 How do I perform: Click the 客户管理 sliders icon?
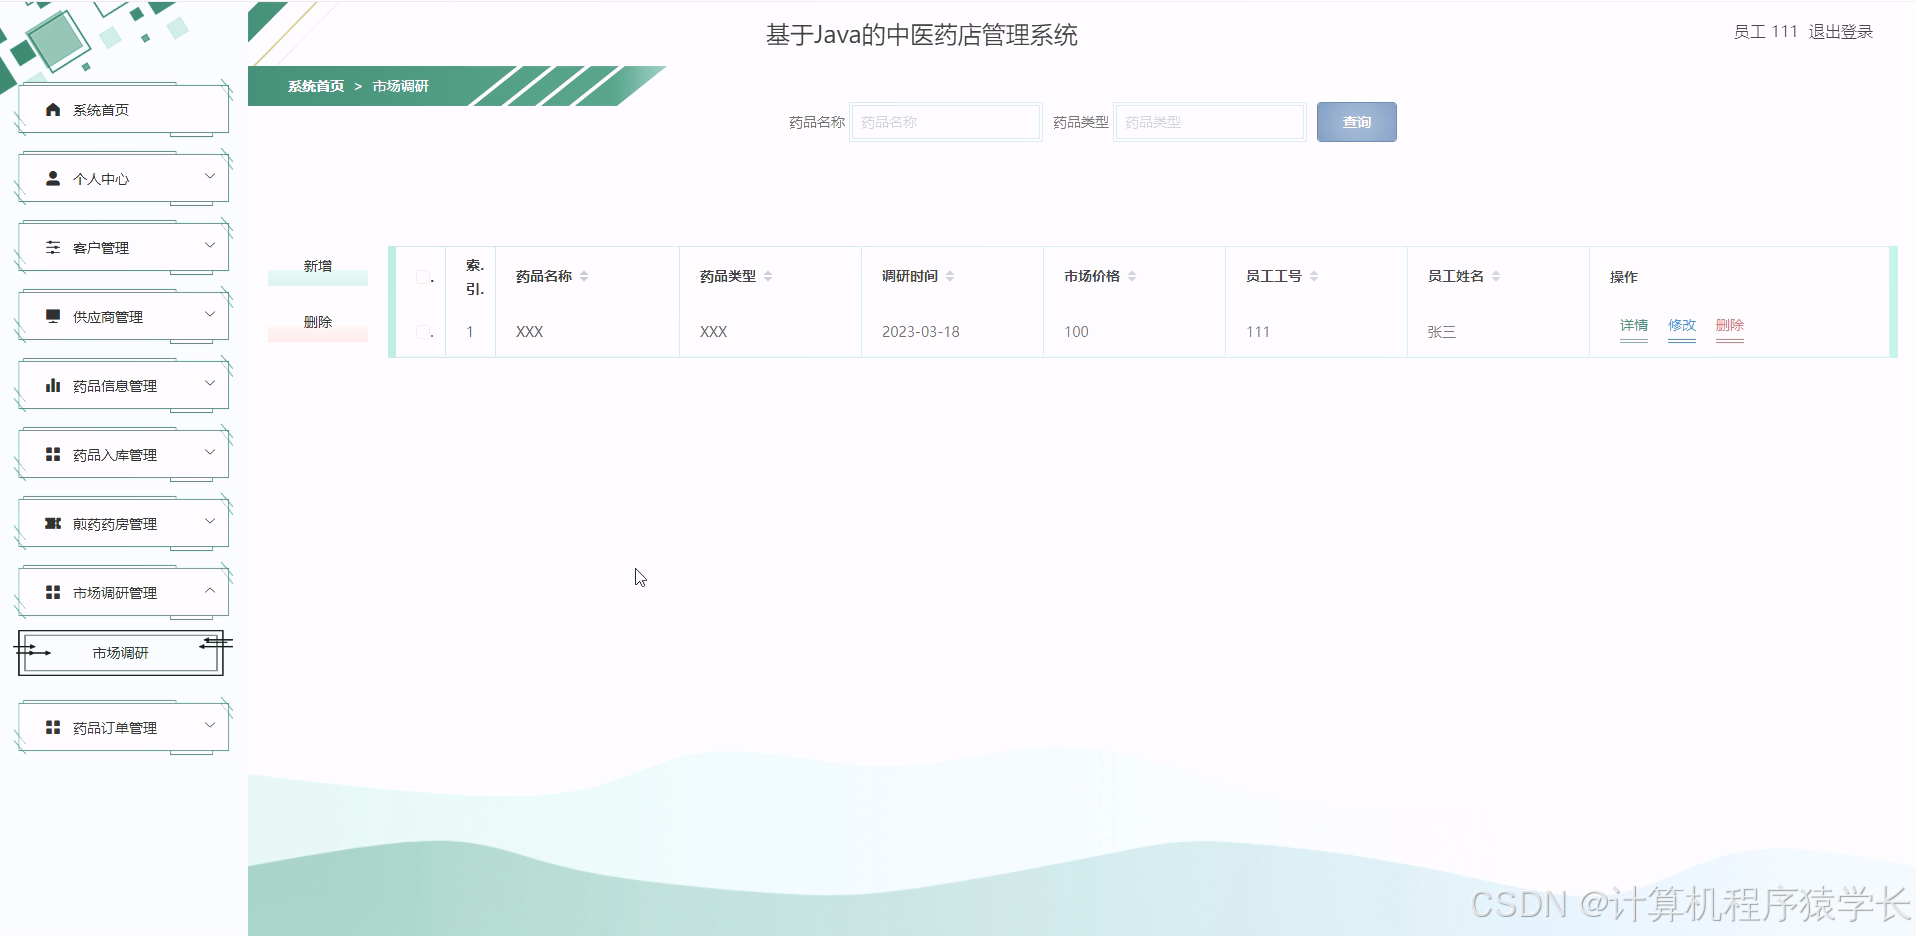point(53,246)
